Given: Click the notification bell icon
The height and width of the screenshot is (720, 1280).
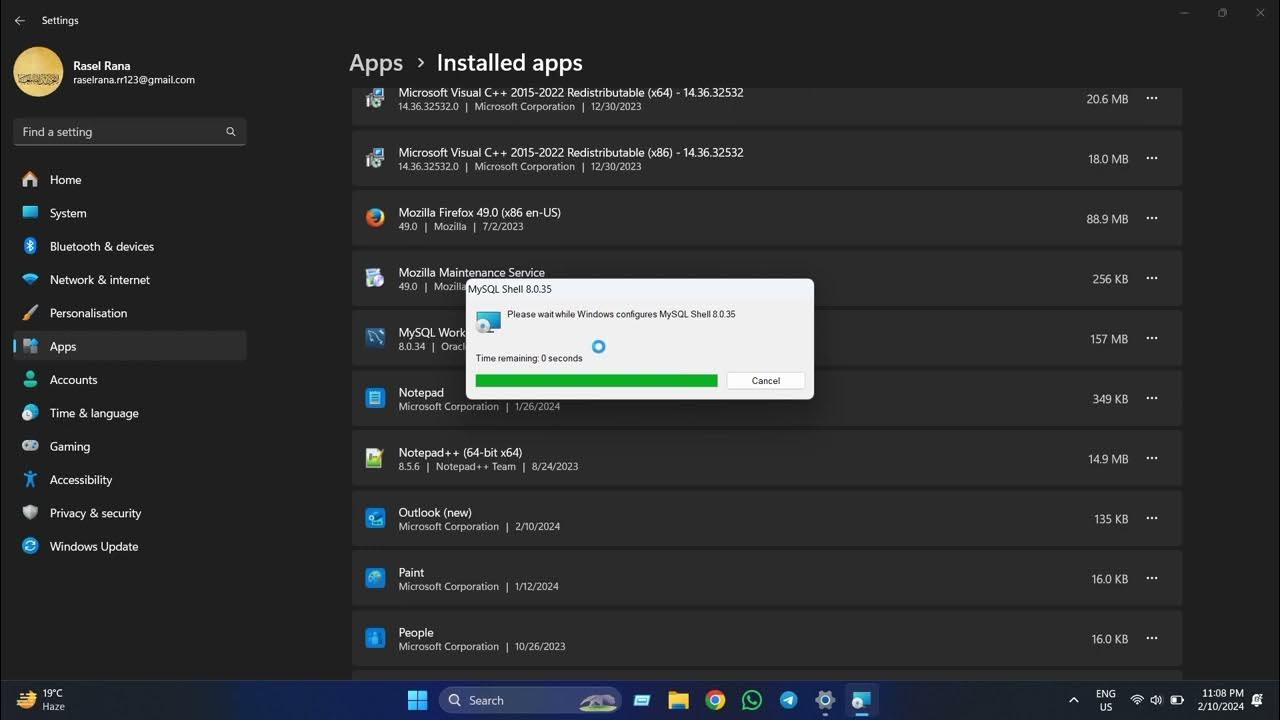Looking at the screenshot, I should 1260,700.
